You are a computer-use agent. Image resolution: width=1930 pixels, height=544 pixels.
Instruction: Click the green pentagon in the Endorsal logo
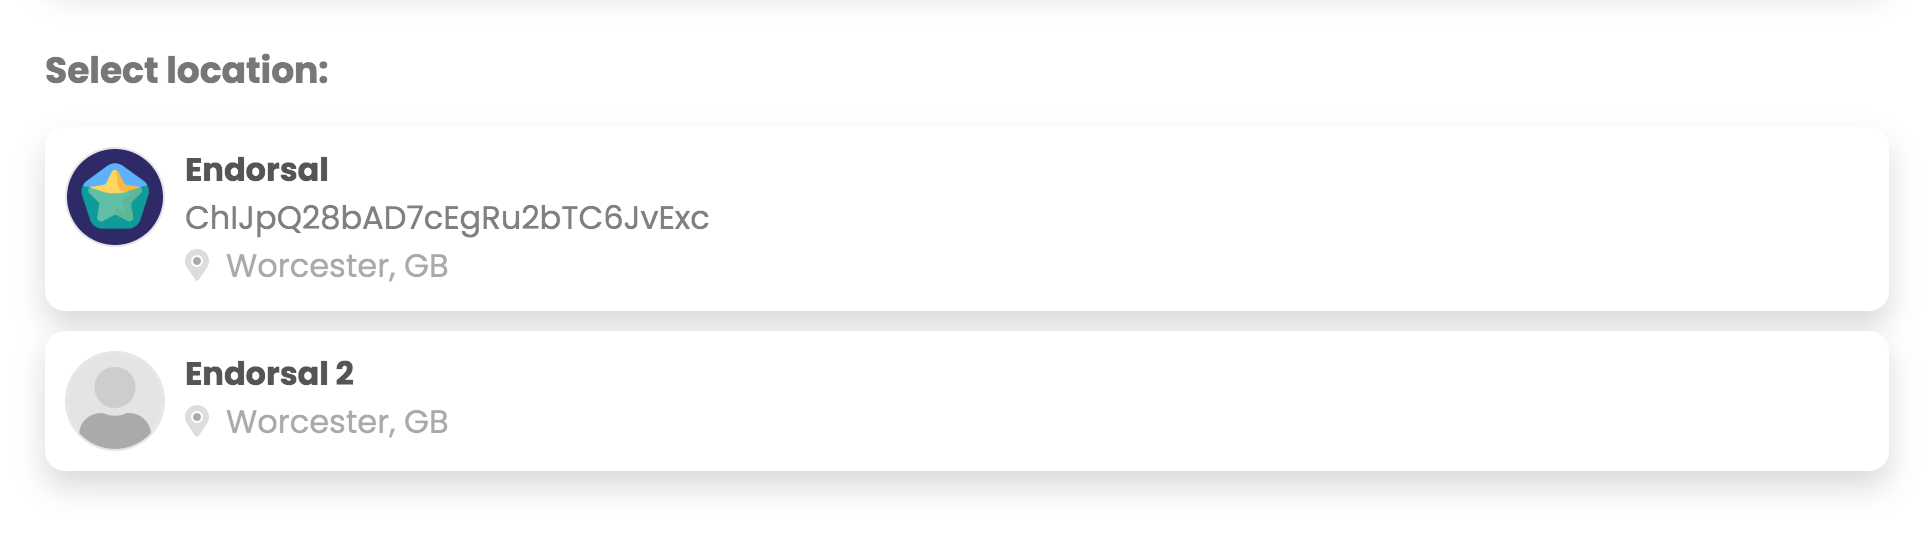tap(115, 207)
